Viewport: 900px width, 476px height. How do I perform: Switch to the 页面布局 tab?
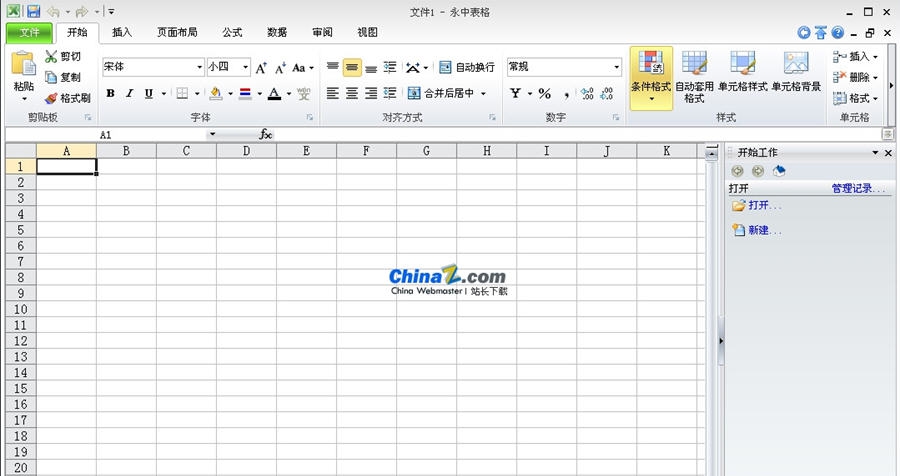[177, 32]
